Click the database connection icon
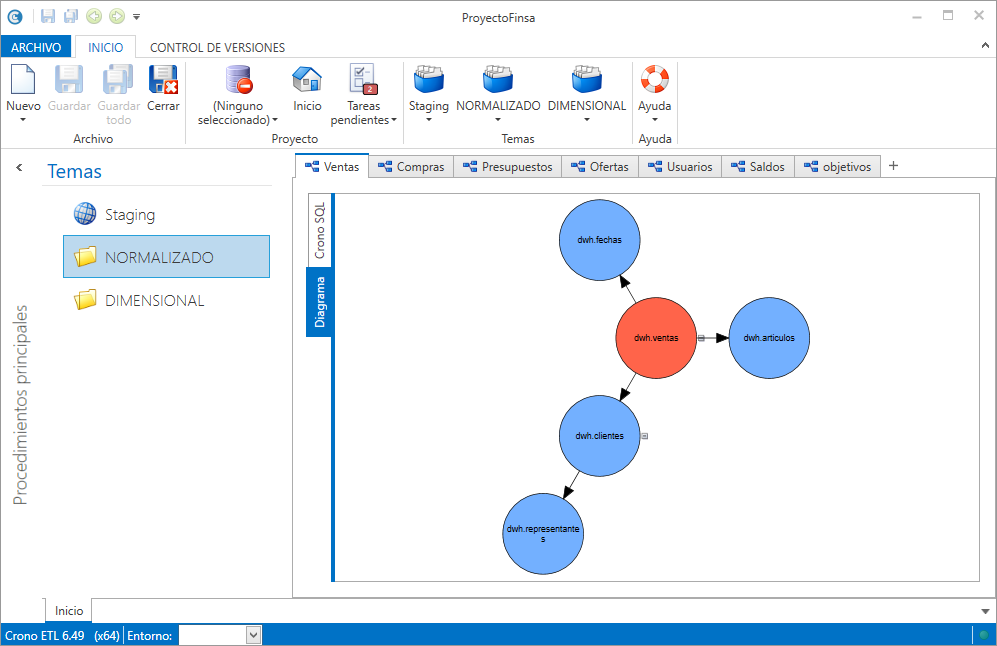This screenshot has width=997, height=646. 238,80
